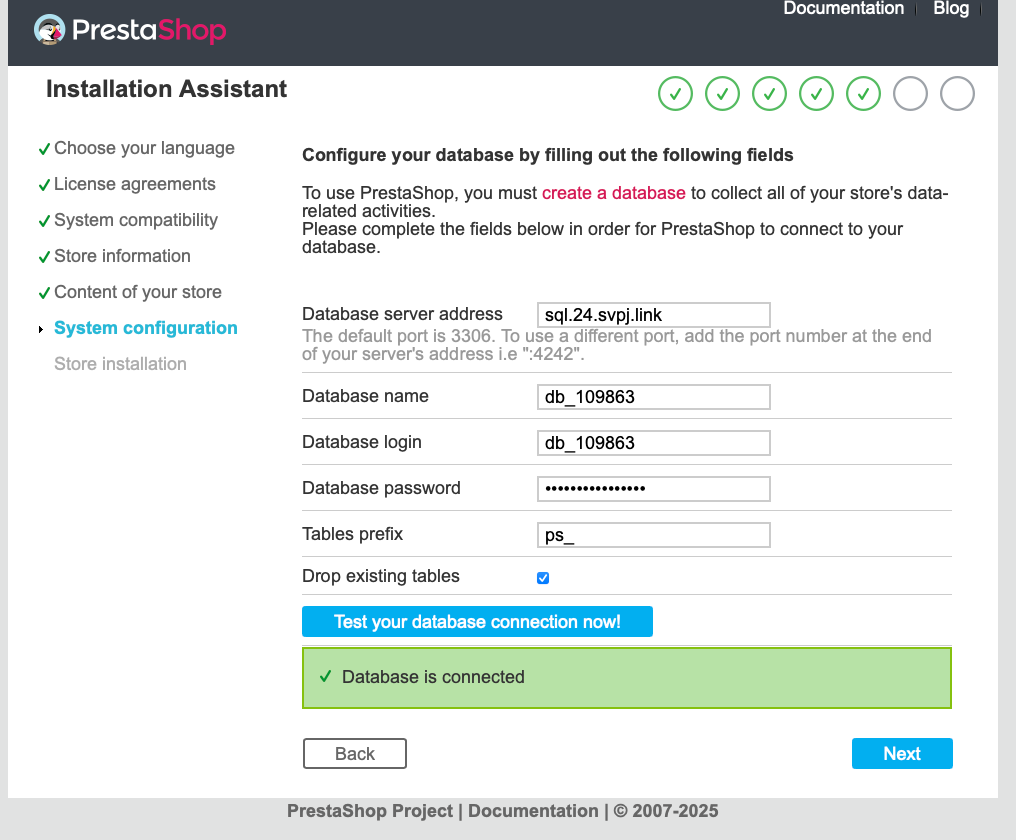1016x840 pixels.
Task: Edit the Tables prefix field
Action: 653,535
